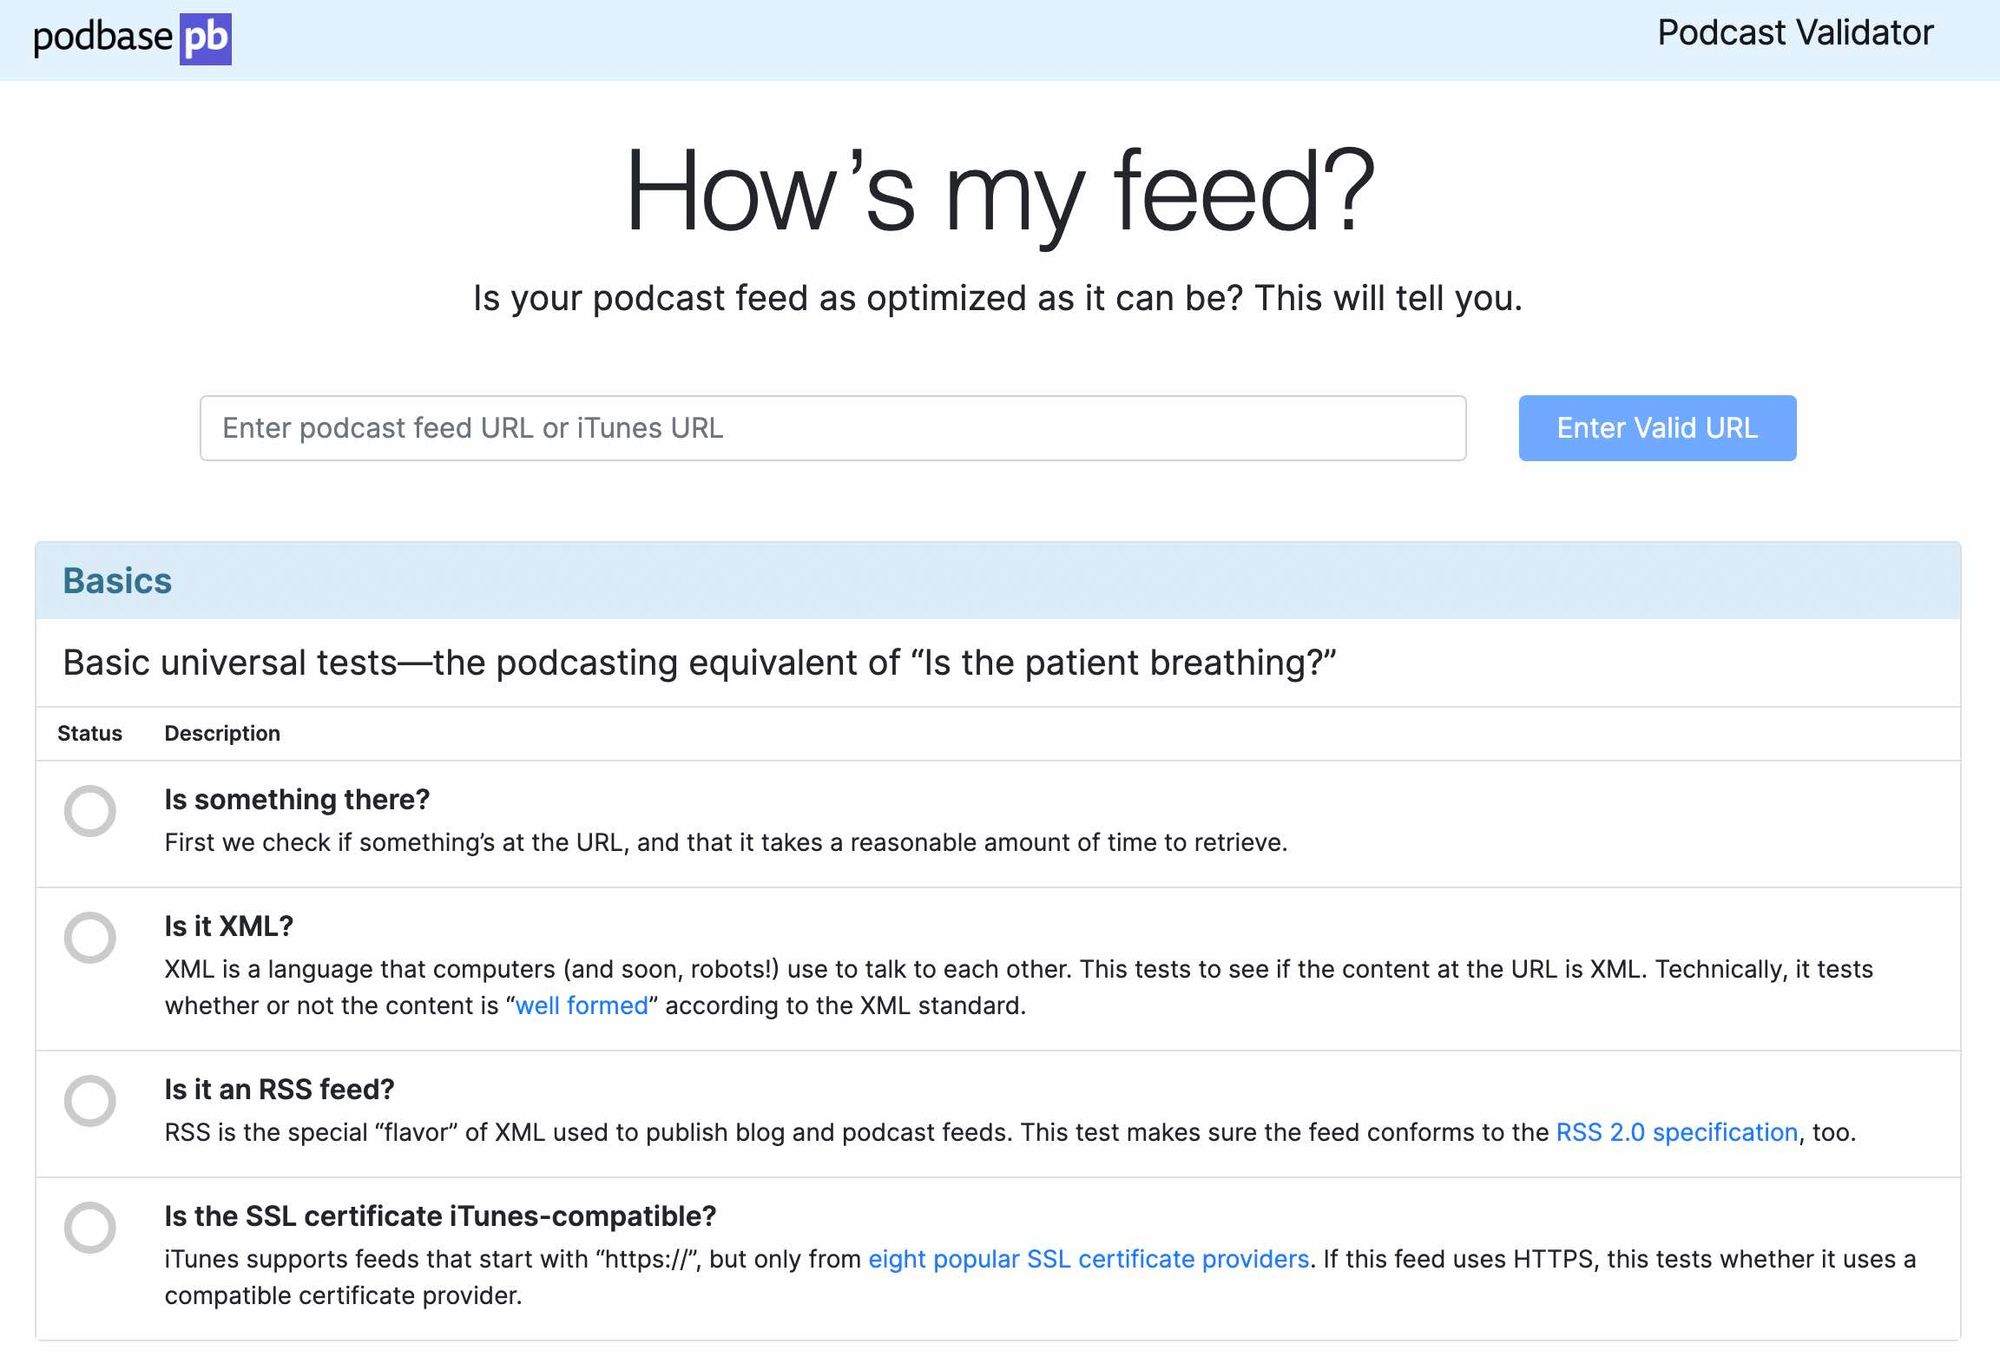The height and width of the screenshot is (1372, 2000).
Task: Expand the "Is something there?" test row
Action: [297, 799]
